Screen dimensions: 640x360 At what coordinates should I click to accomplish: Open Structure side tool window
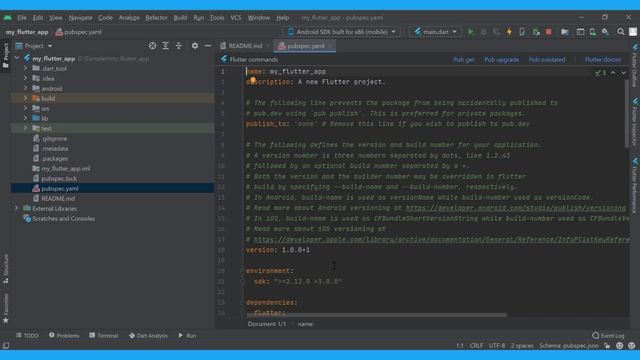(x=6, y=269)
